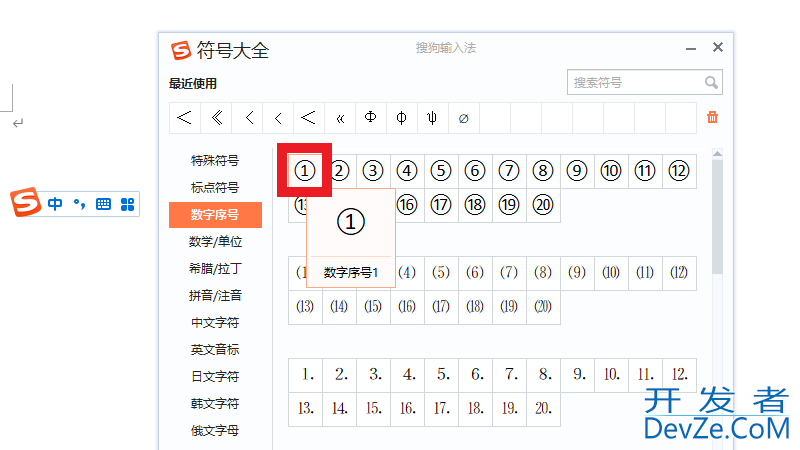Insert the circled number ⑰ symbol
Screen dimensions: 800x450
pyautogui.click(x=441, y=205)
